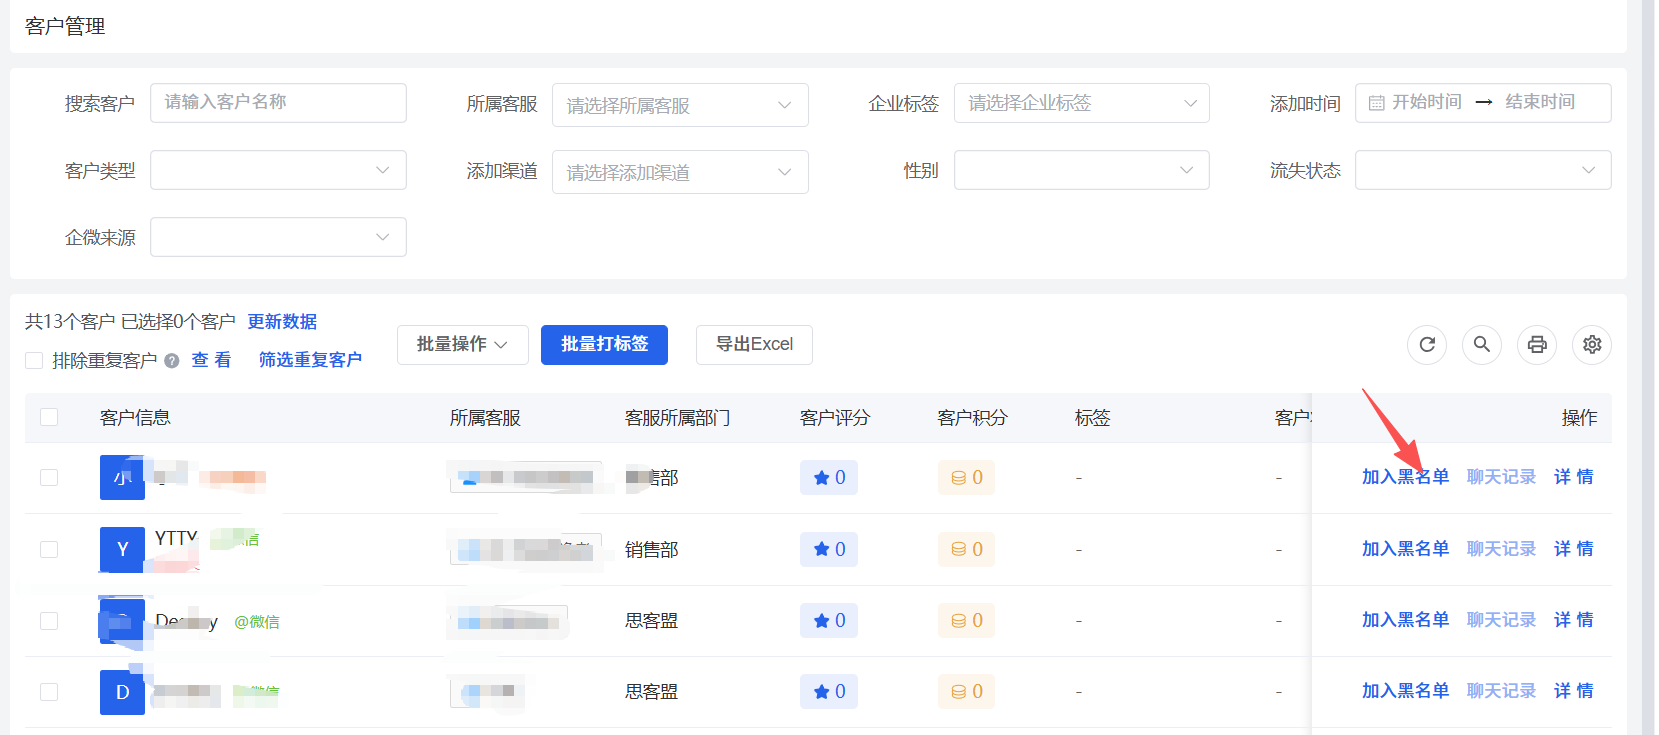Click the star score badge in YTTY row
The height and width of the screenshot is (735, 1659).
[x=829, y=549]
